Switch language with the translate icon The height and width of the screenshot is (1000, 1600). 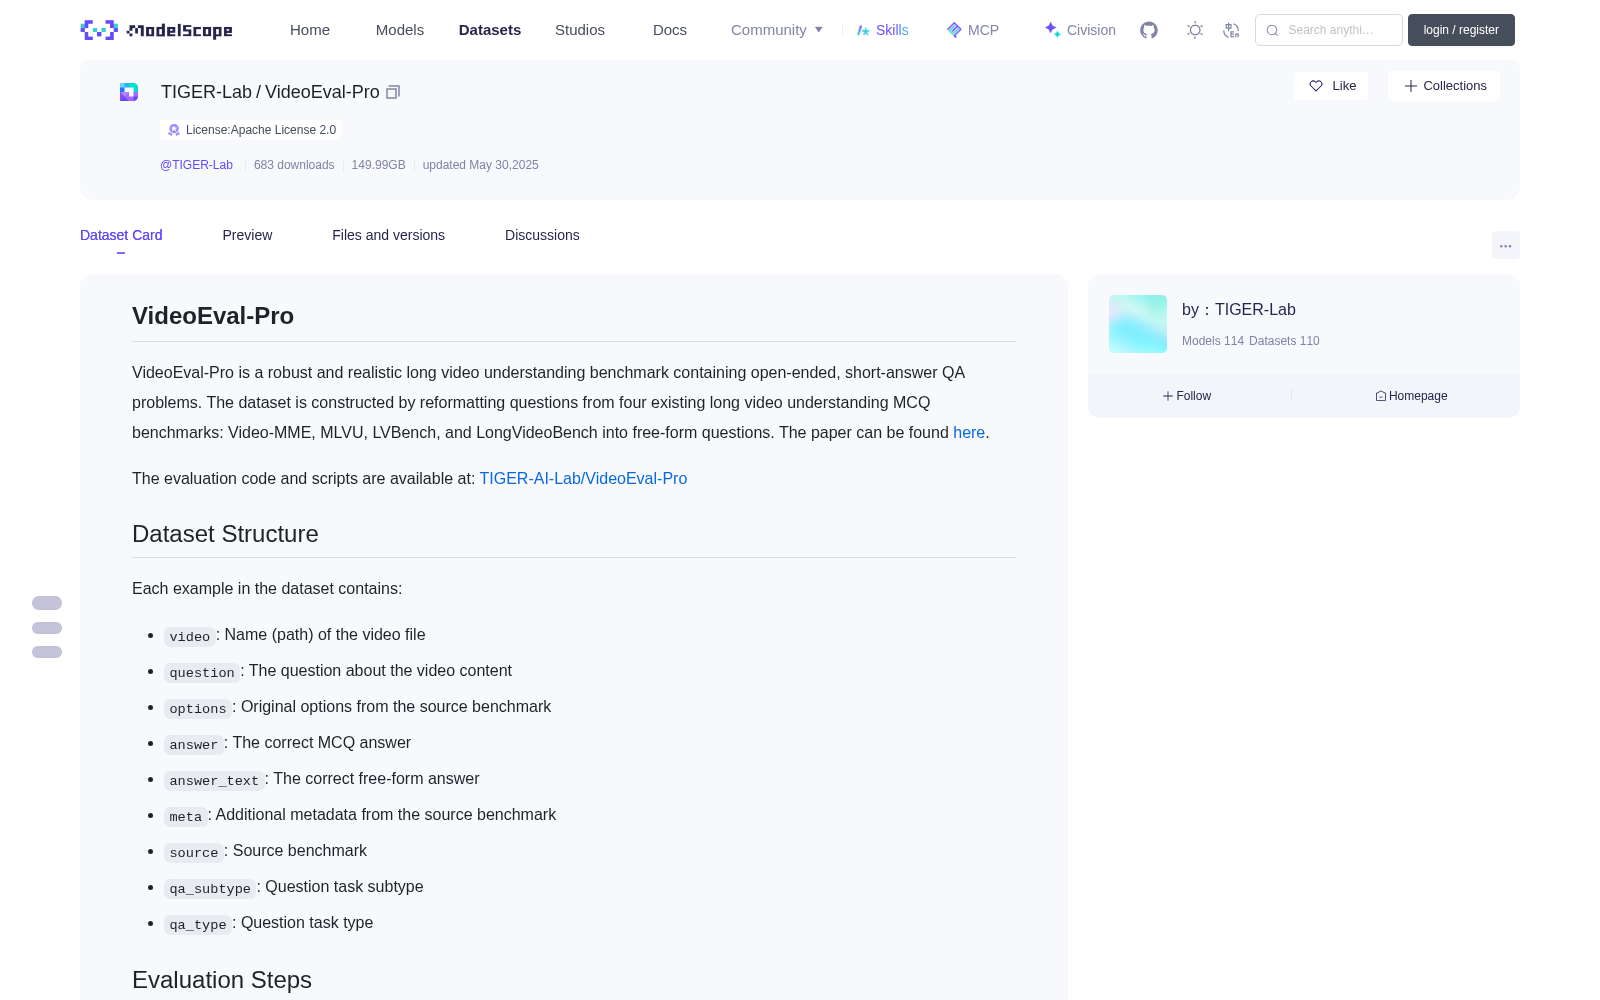[1231, 30]
